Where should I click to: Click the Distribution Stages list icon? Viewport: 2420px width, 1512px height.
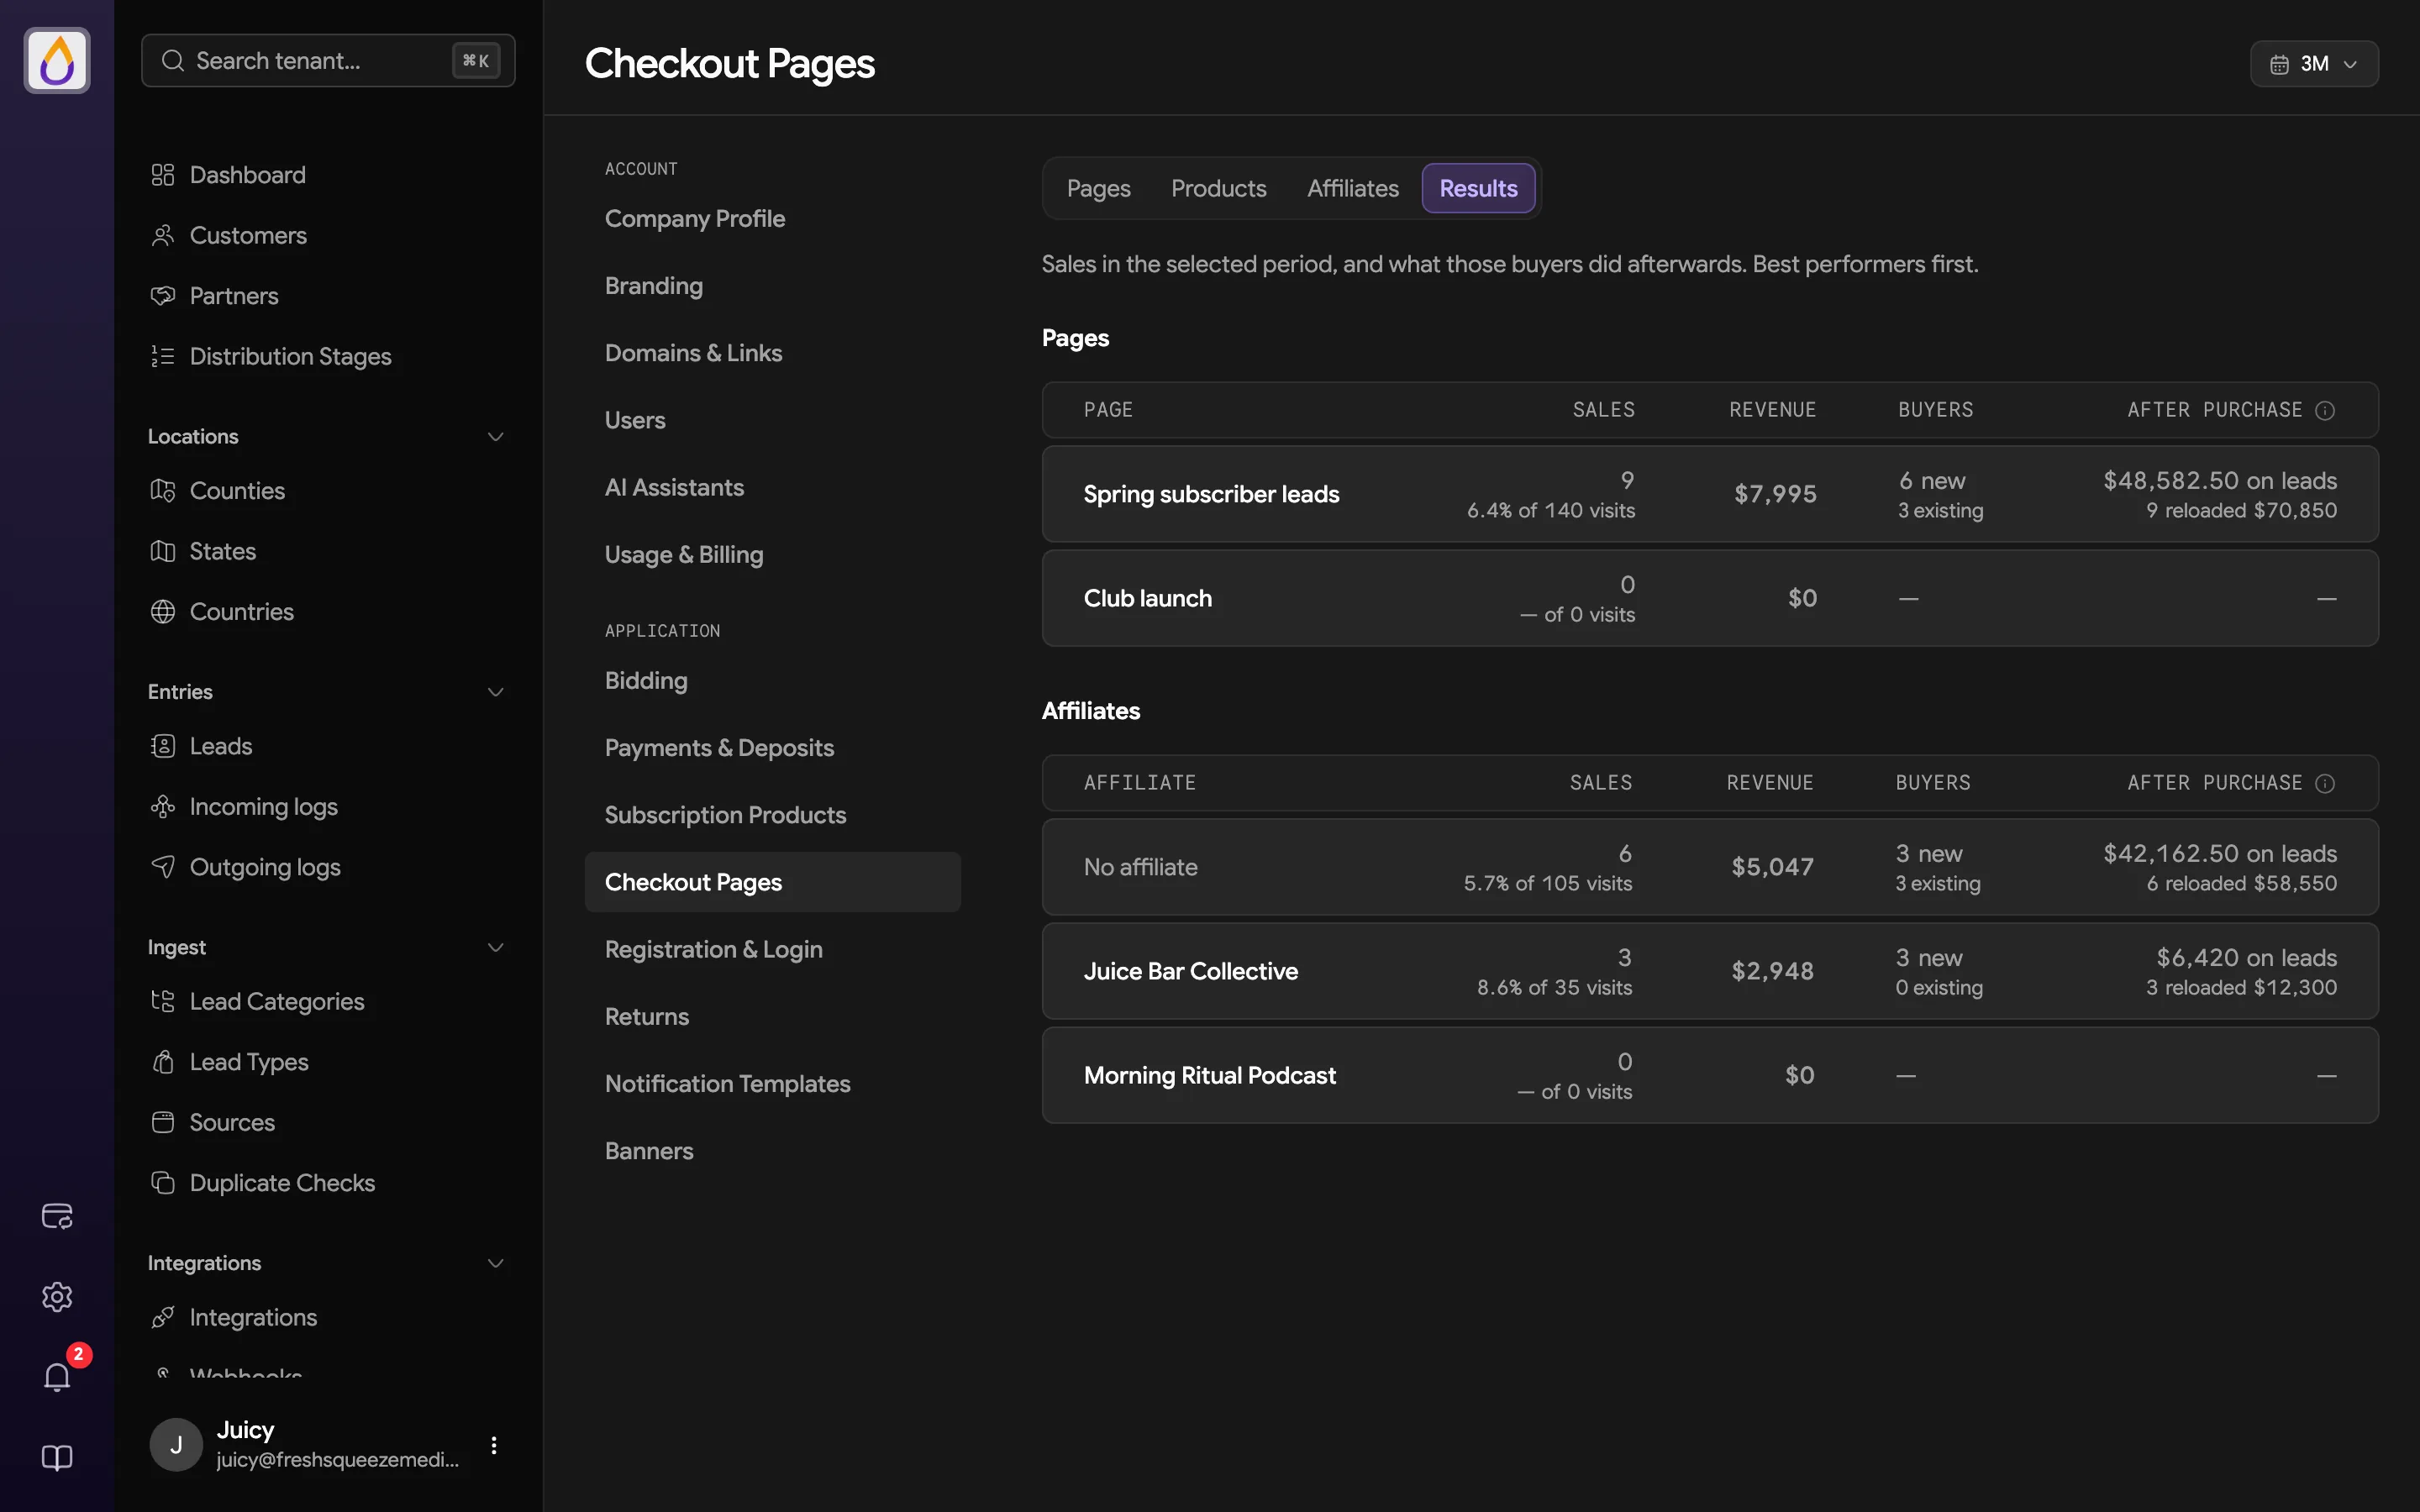pyautogui.click(x=163, y=356)
